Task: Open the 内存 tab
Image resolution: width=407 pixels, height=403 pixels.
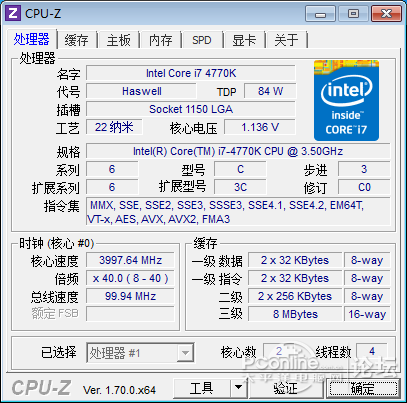Action: coord(161,41)
